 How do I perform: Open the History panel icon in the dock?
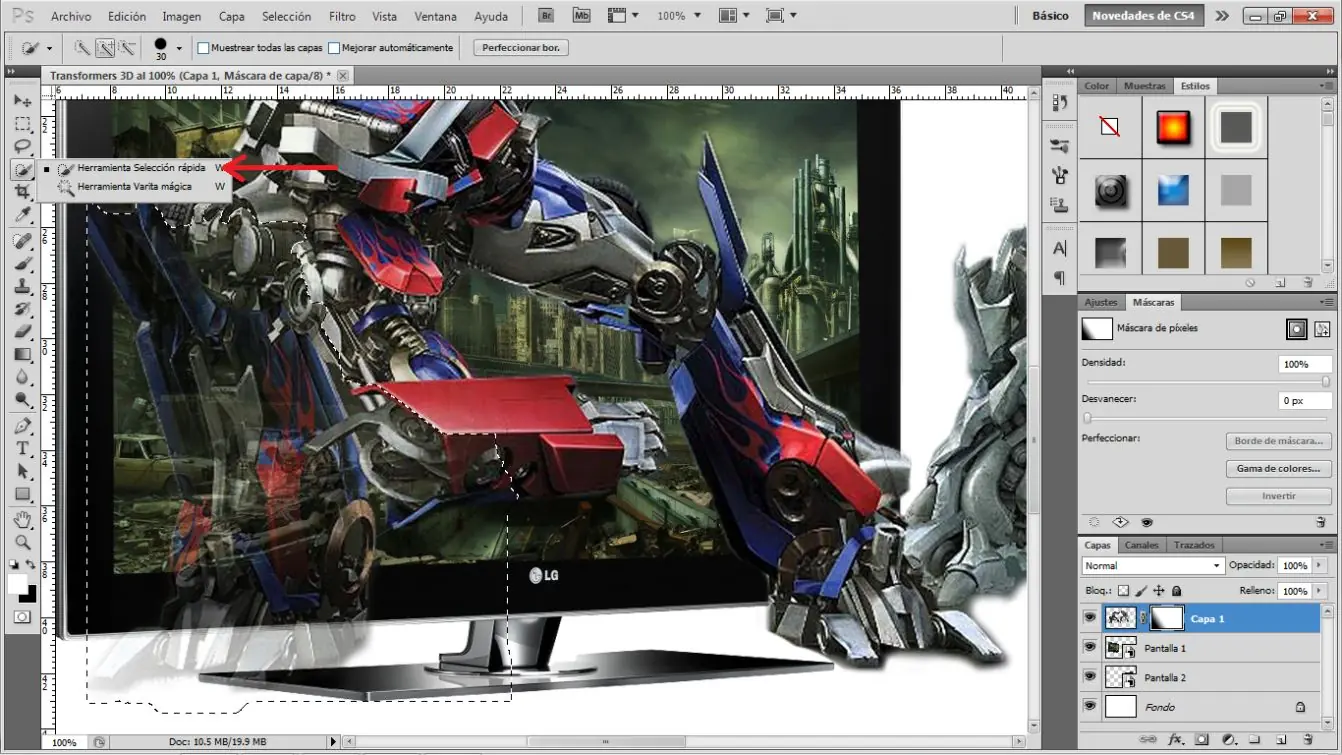coord(1060,103)
